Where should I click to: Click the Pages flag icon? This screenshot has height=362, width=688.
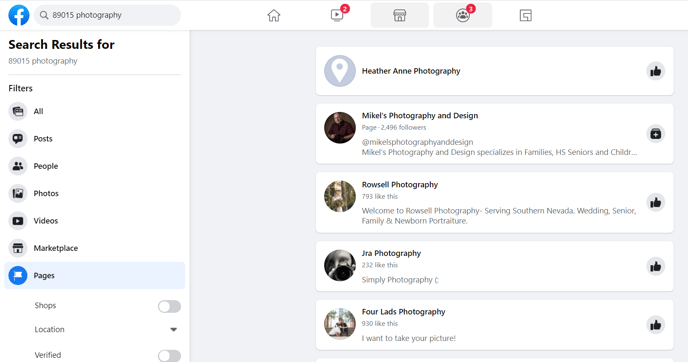click(x=18, y=276)
